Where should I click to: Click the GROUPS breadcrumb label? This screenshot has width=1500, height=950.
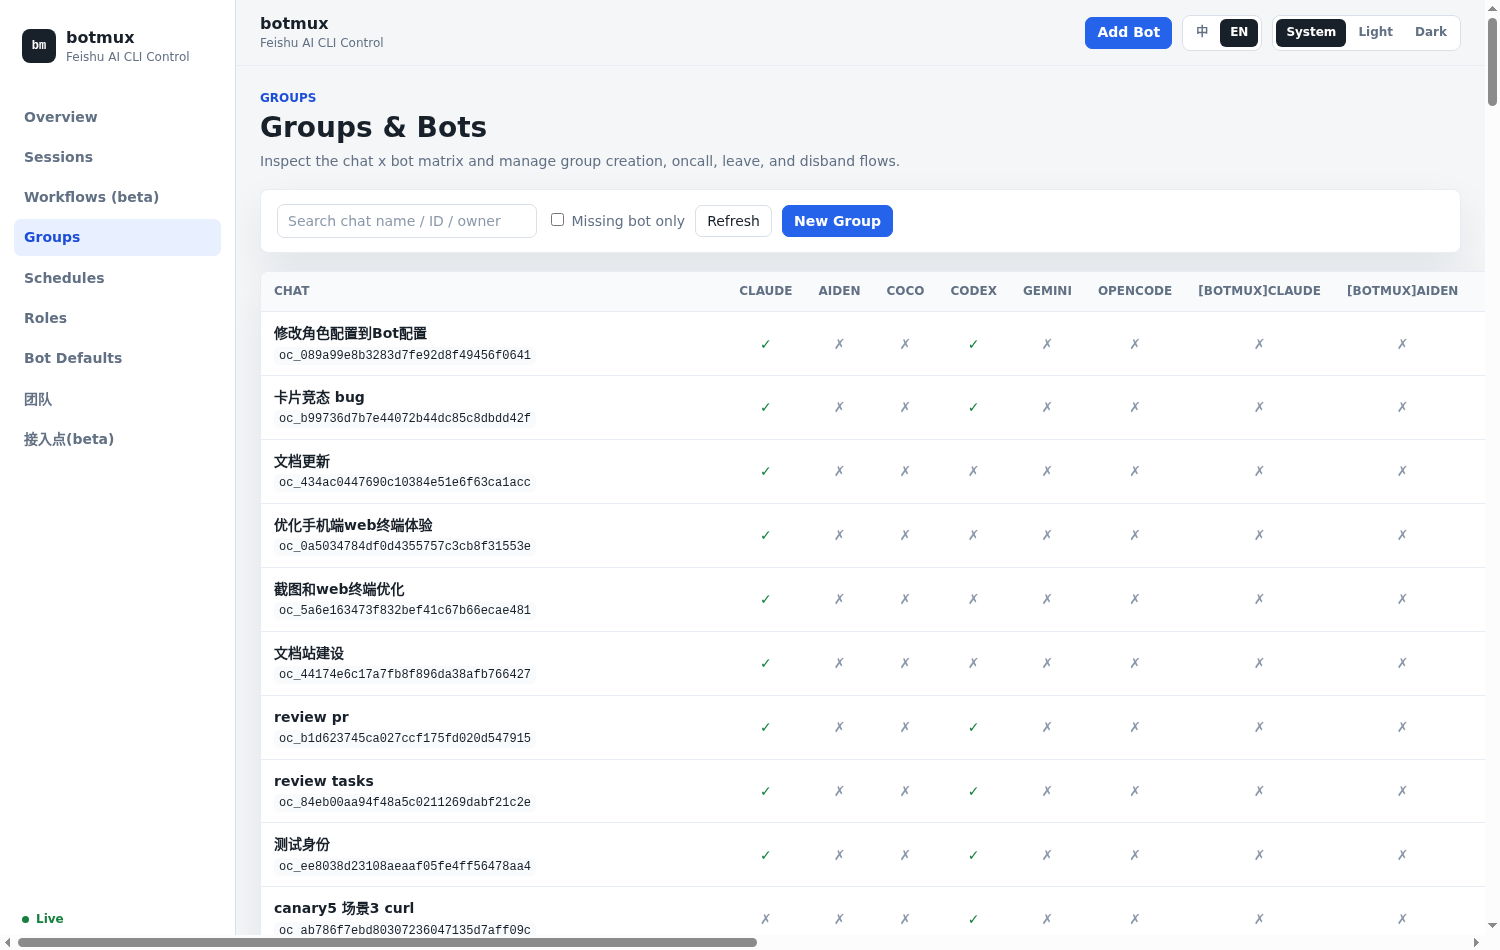pyautogui.click(x=288, y=98)
